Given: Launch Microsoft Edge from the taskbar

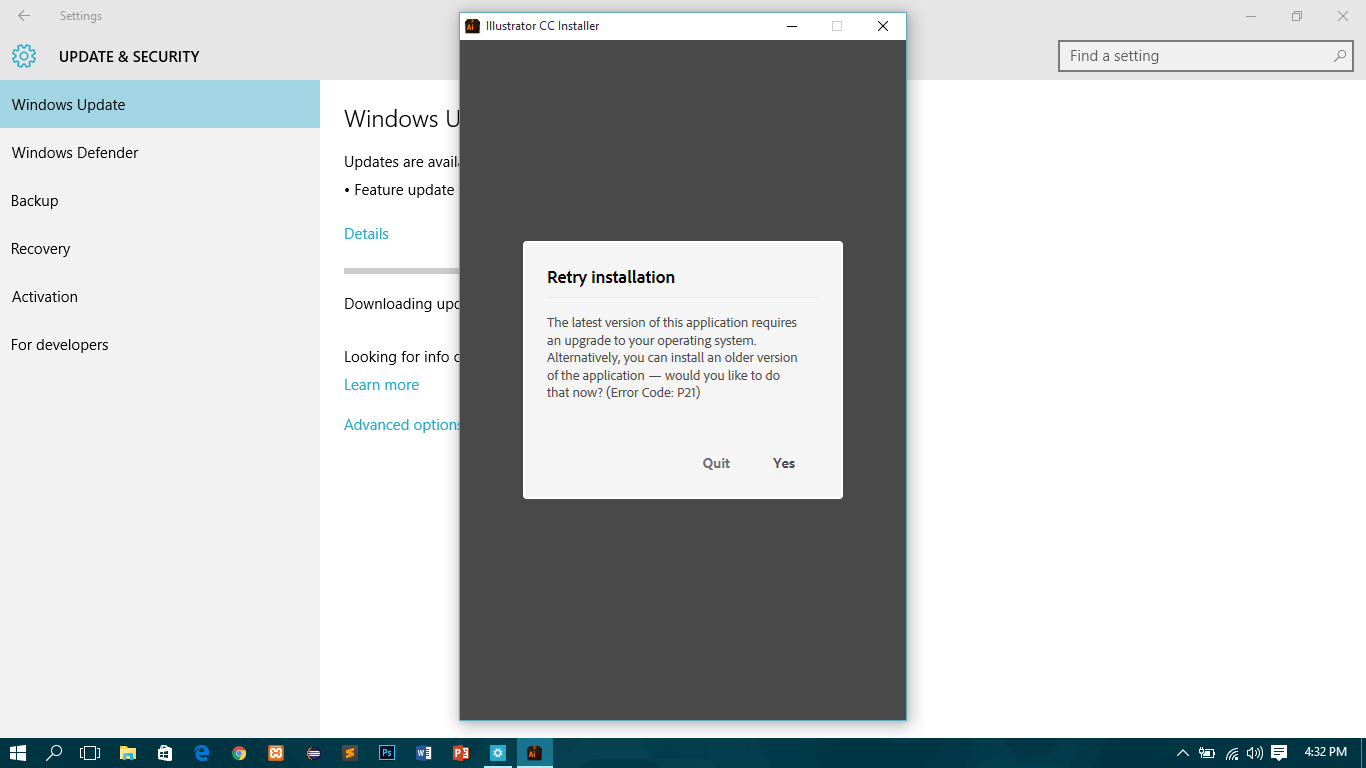Looking at the screenshot, I should (x=202, y=753).
